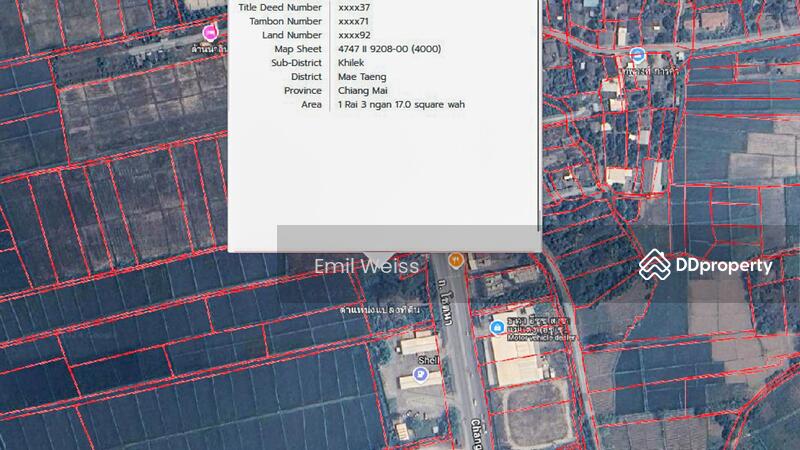This screenshot has width=800, height=450.
Task: Open the Shell gas station pin
Action: pyautogui.click(x=420, y=375)
